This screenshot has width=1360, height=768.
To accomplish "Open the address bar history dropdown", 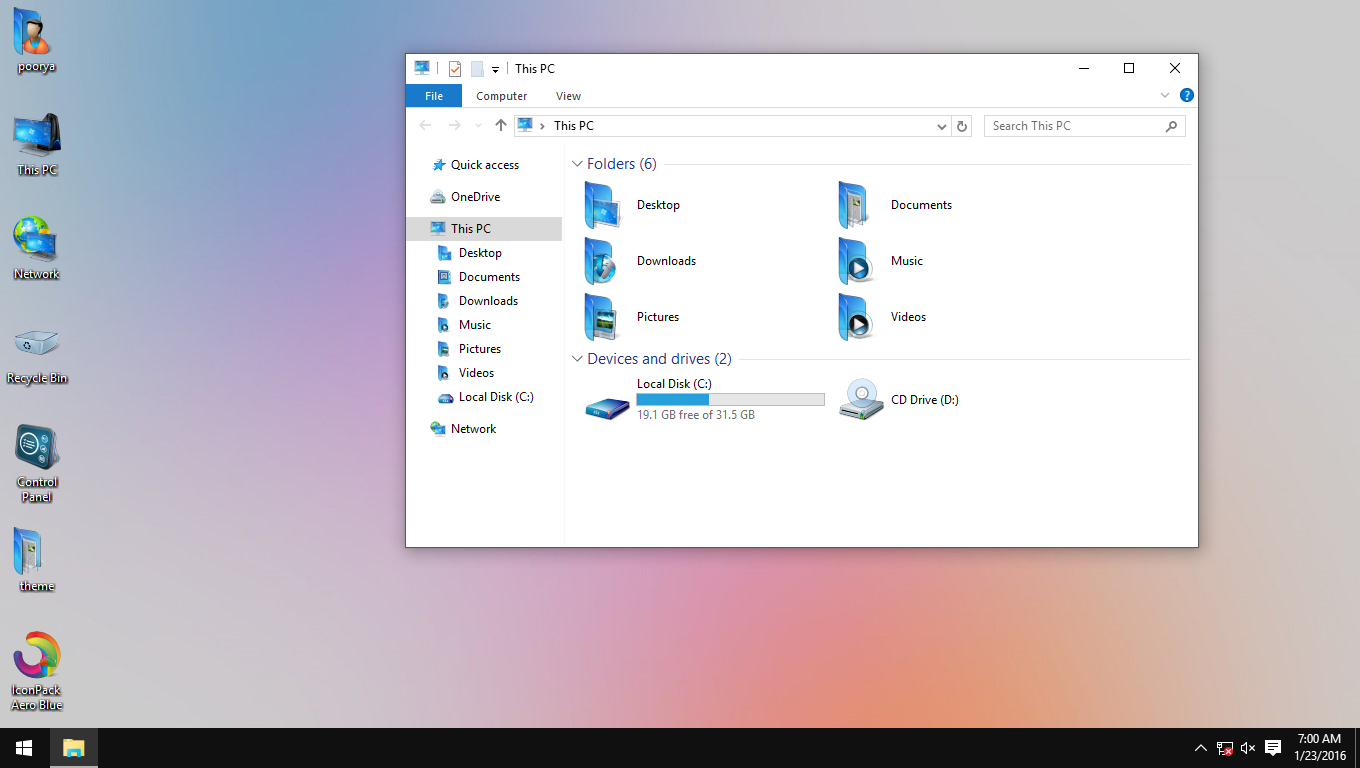I will [x=941, y=125].
